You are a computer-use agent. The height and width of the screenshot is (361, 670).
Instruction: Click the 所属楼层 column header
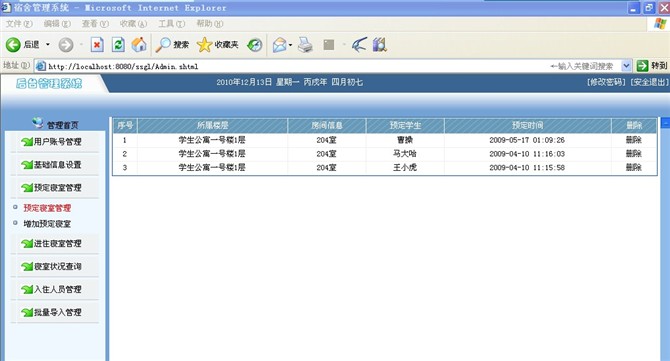(x=212, y=126)
